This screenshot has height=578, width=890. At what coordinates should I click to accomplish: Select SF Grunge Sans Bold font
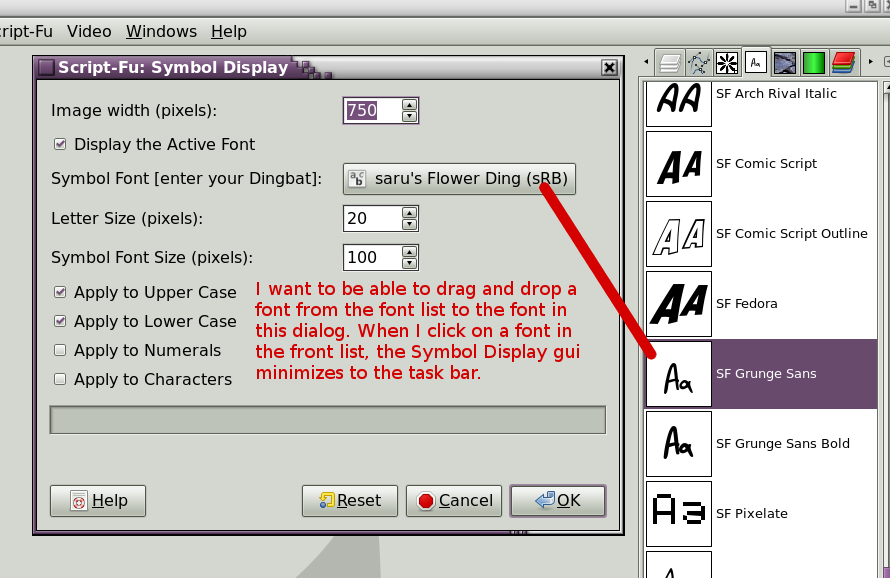pos(761,443)
